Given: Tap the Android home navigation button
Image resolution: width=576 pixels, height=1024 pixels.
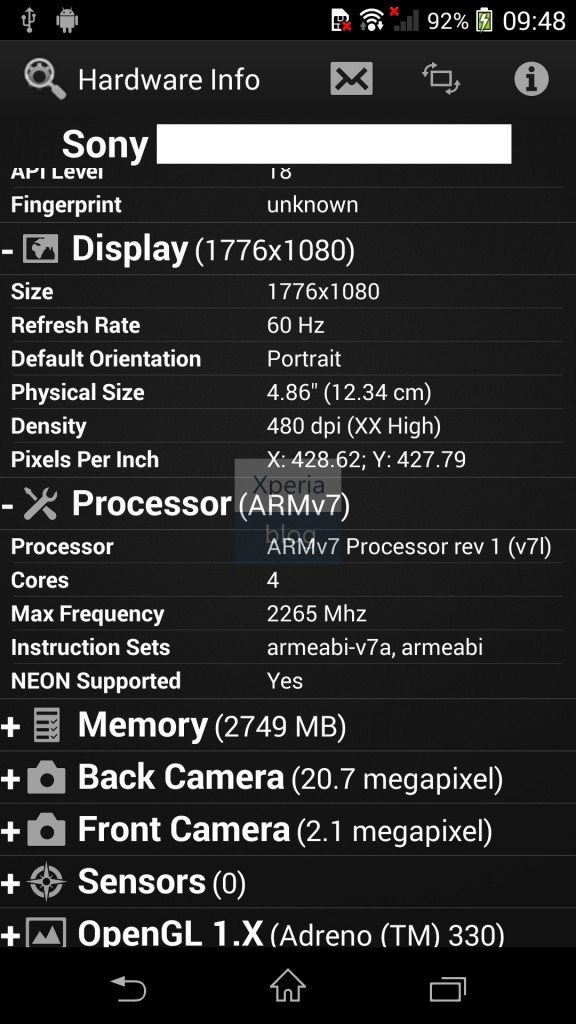Looking at the screenshot, I should click(288, 986).
